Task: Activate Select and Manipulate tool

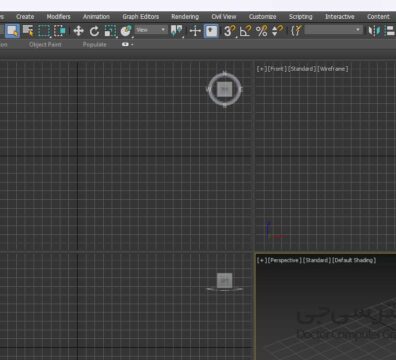Action: [x=195, y=31]
